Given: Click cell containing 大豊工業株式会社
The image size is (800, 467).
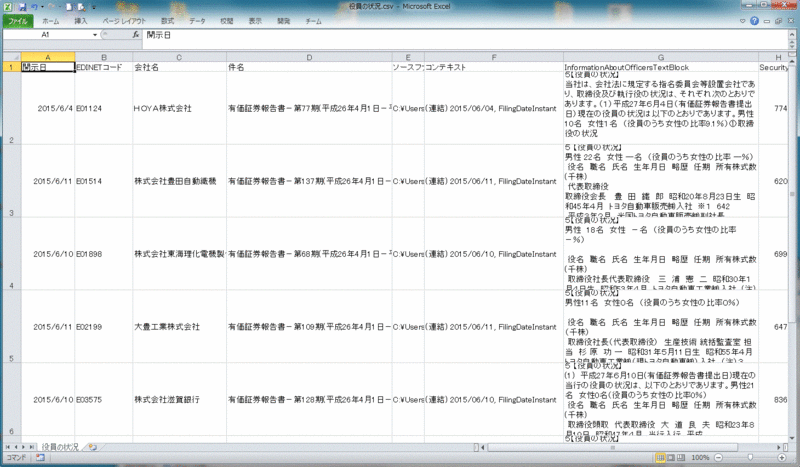Looking at the screenshot, I should click(x=179, y=327).
